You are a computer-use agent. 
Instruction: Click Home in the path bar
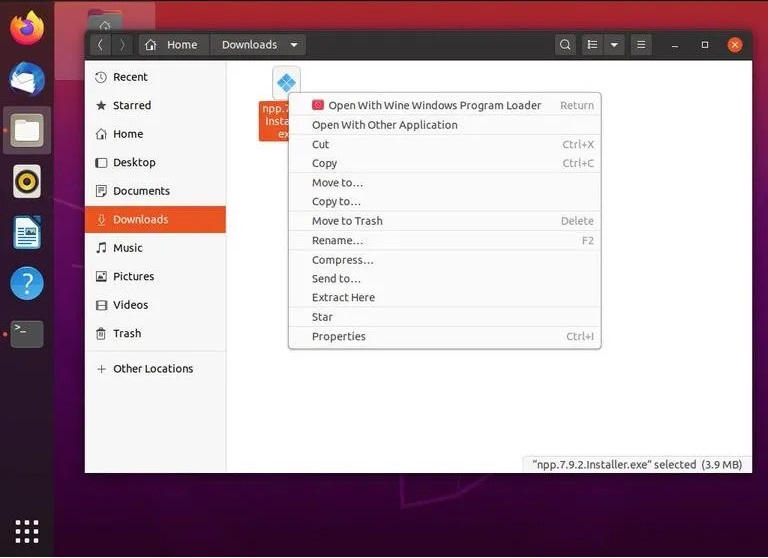click(x=173, y=45)
